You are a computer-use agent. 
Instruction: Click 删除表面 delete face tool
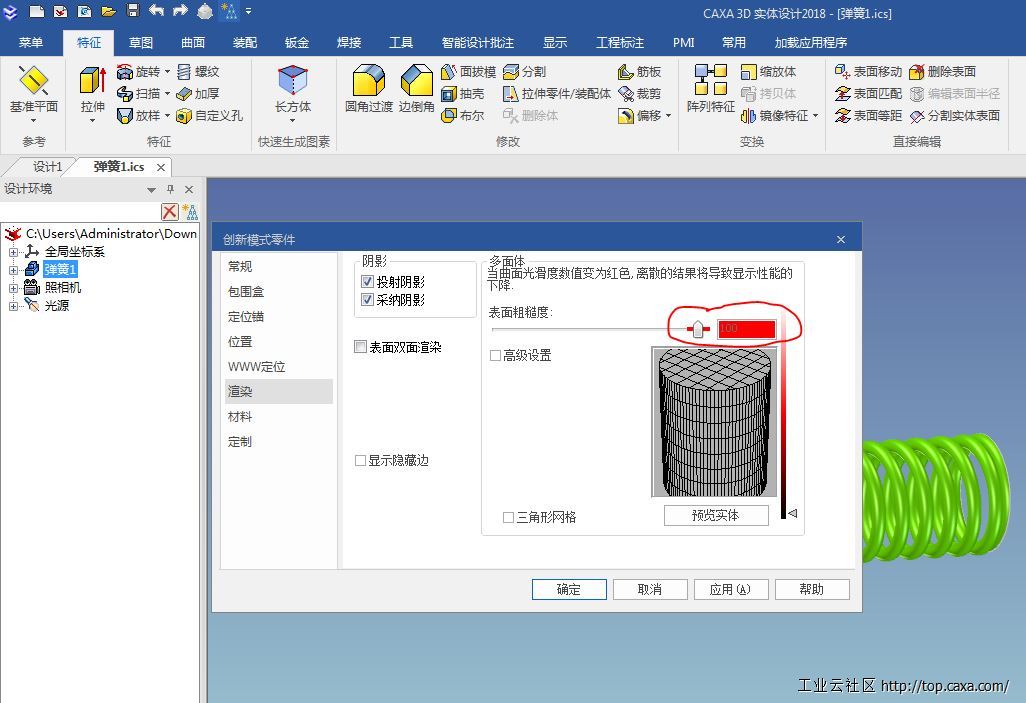942,71
